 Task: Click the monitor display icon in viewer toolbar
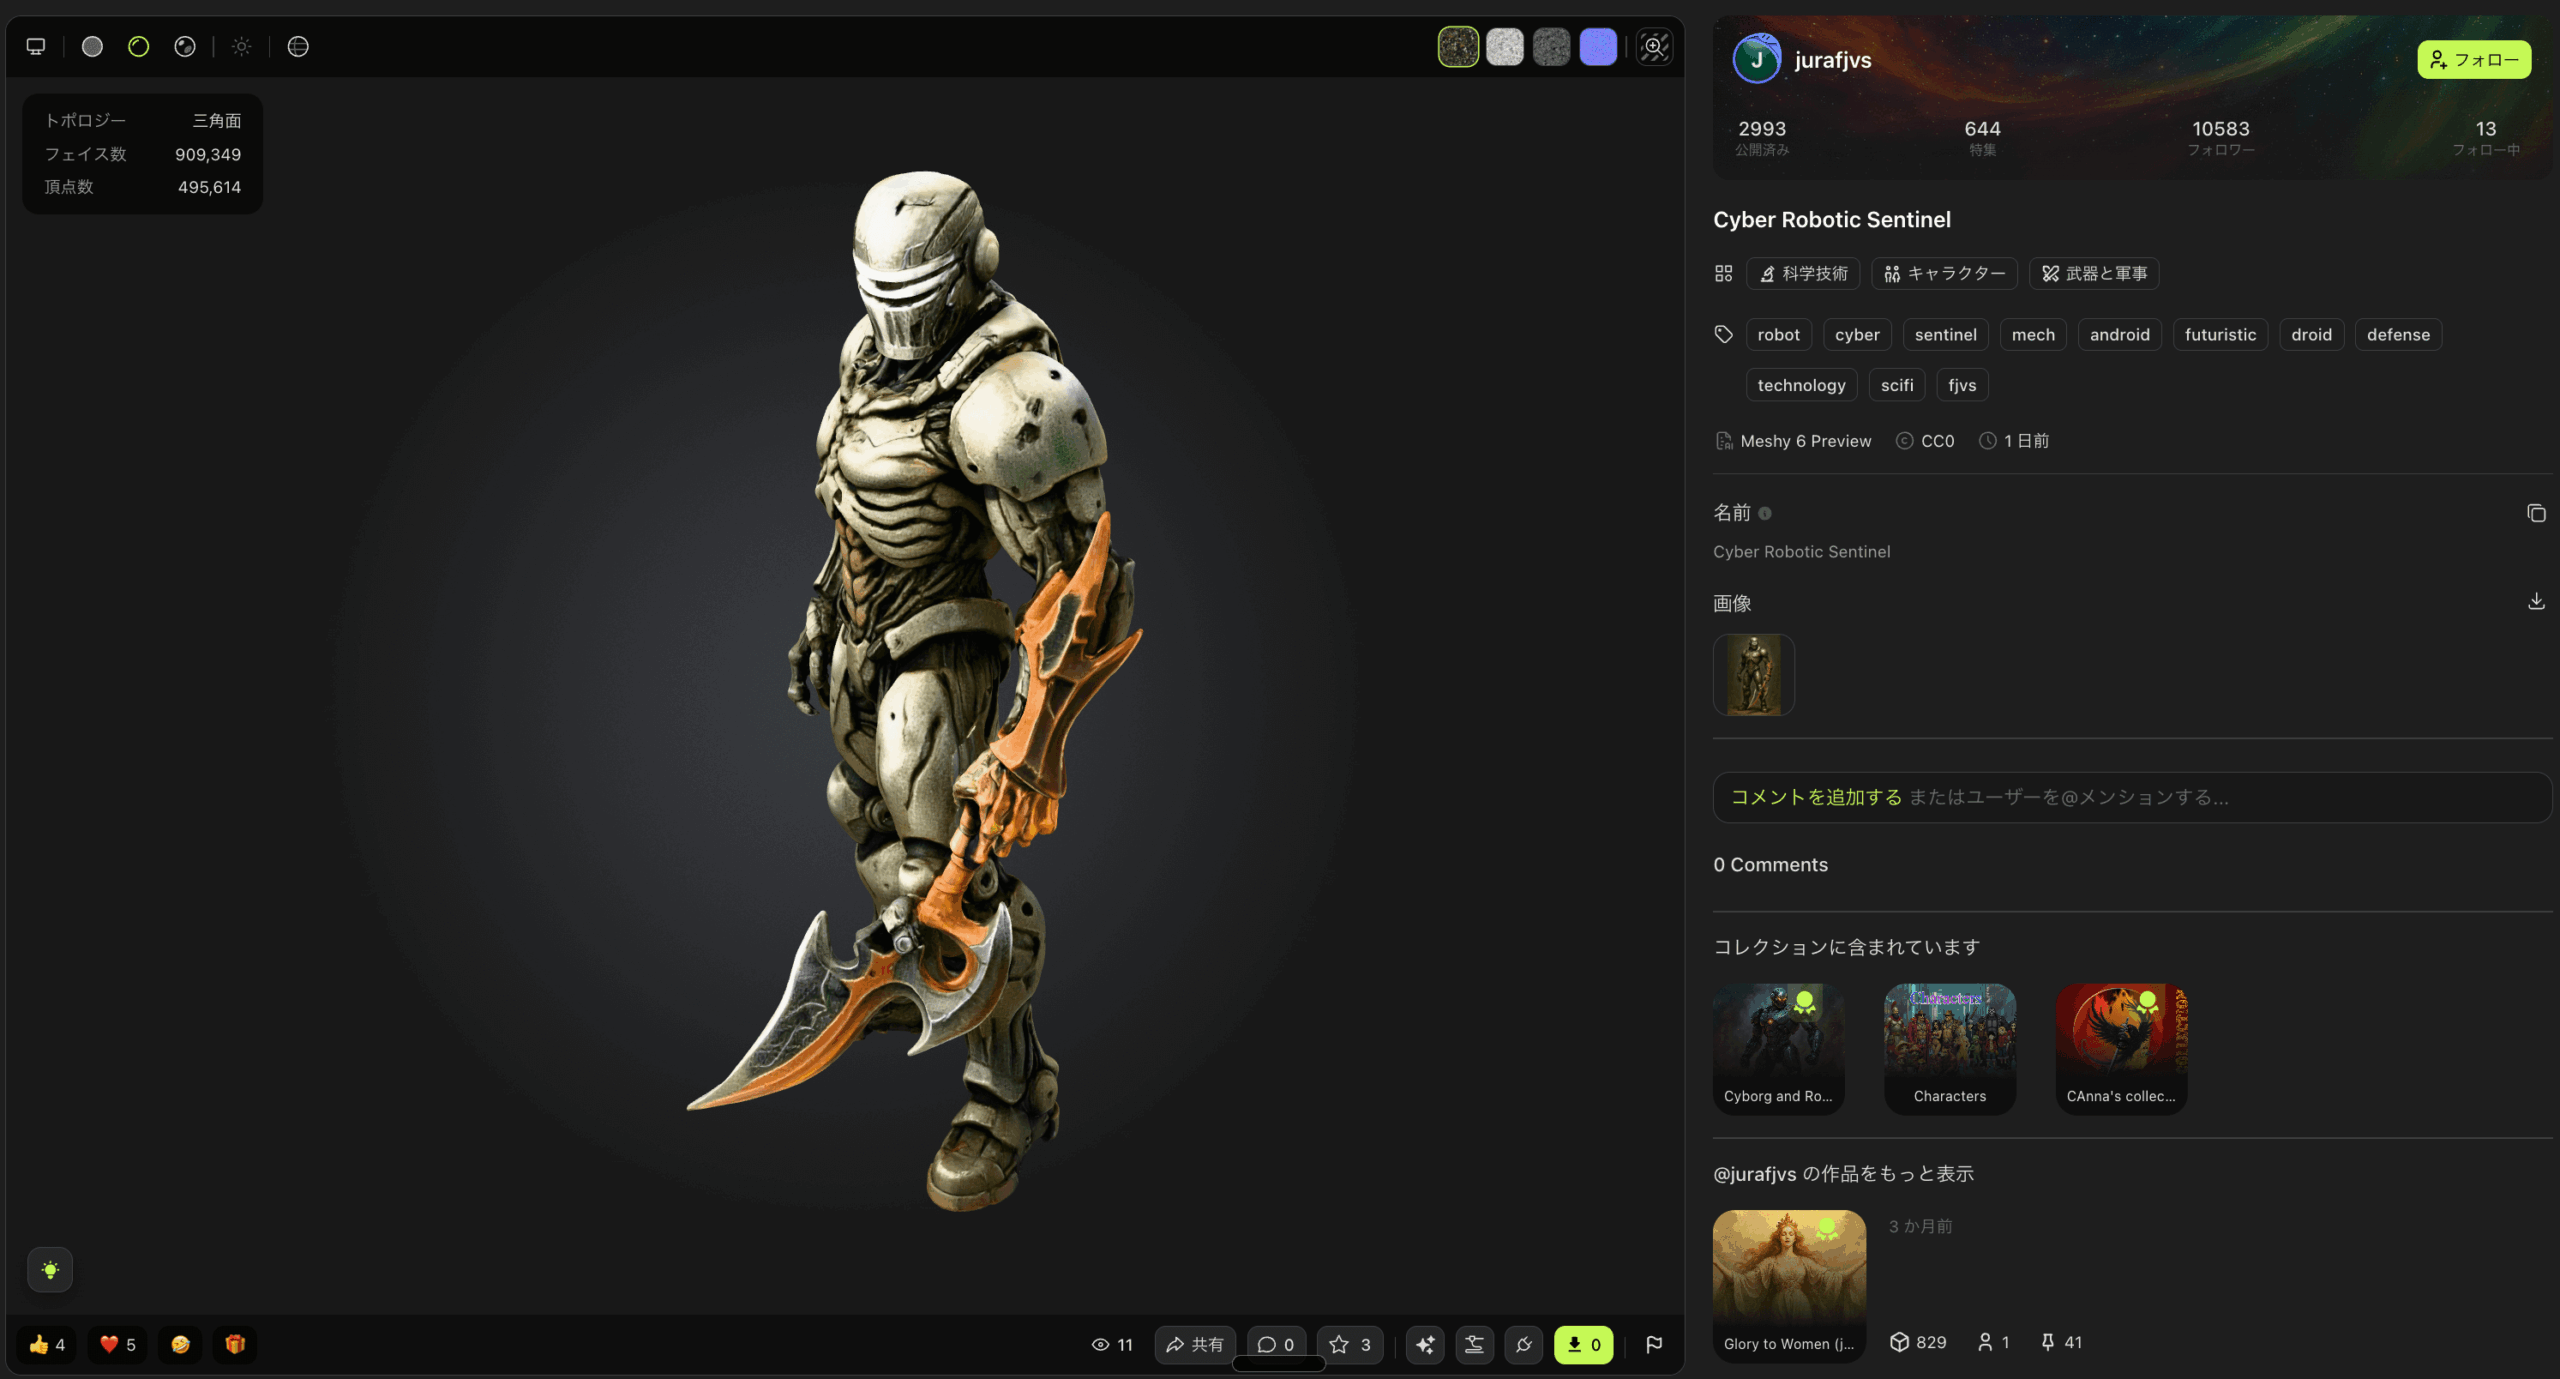[36, 47]
